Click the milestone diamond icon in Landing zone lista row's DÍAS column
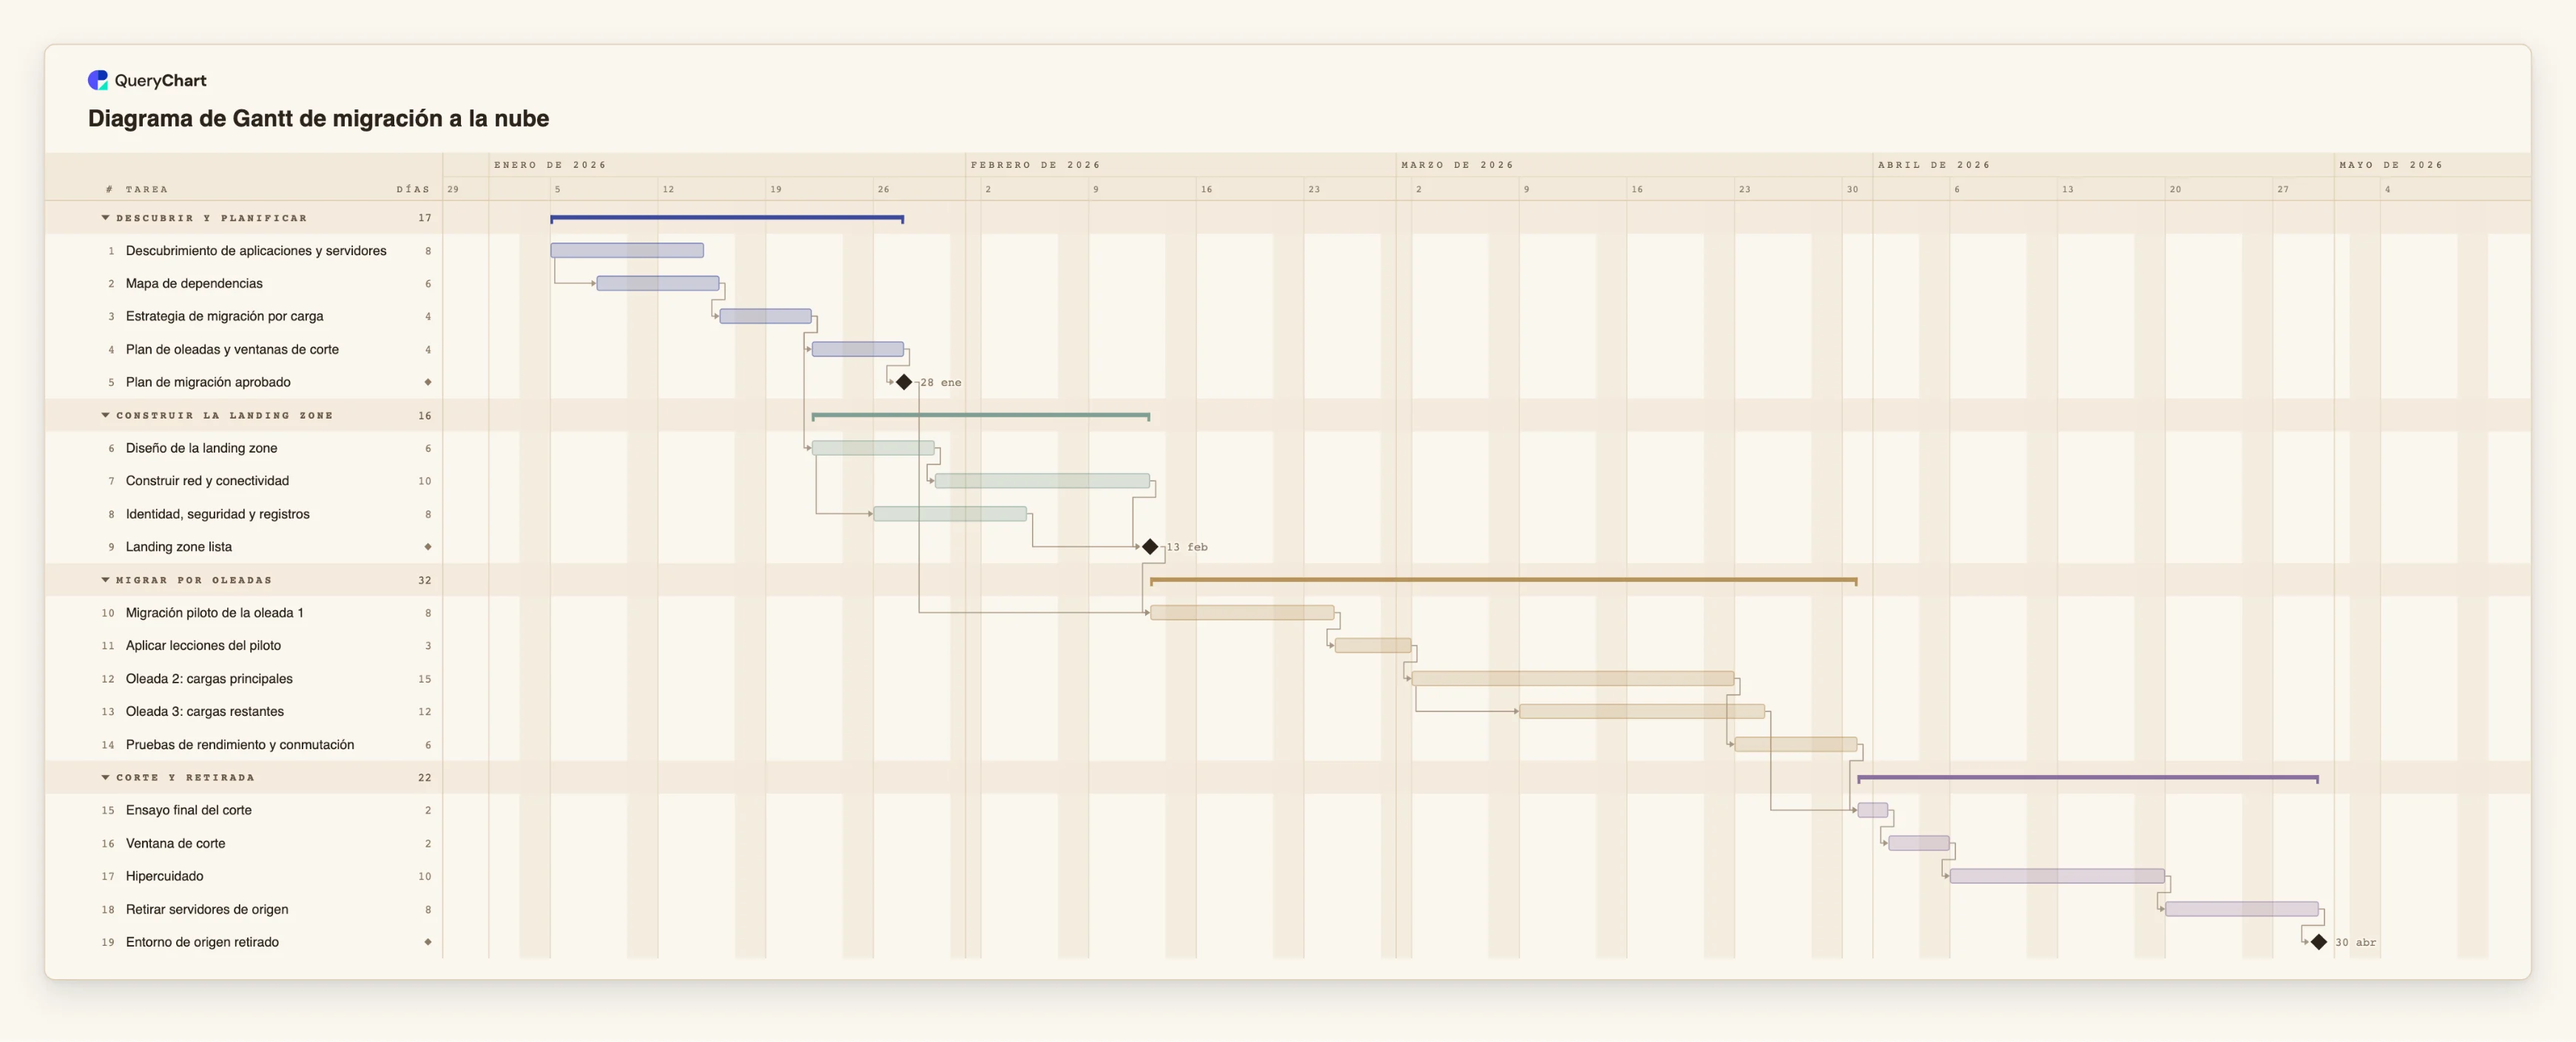The image size is (2576, 1042). click(428, 547)
